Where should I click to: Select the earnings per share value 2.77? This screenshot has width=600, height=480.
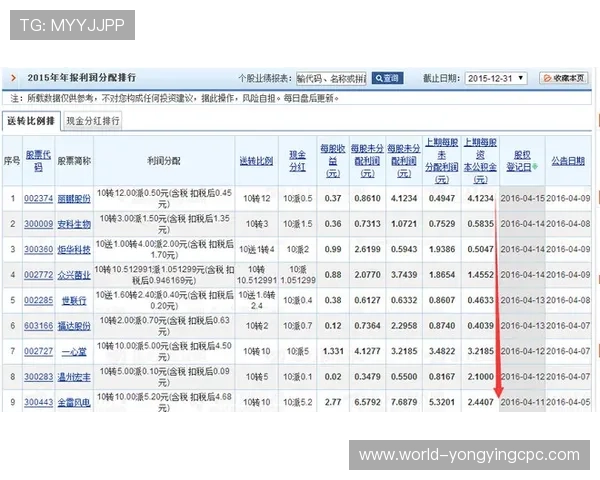pyautogui.click(x=333, y=402)
